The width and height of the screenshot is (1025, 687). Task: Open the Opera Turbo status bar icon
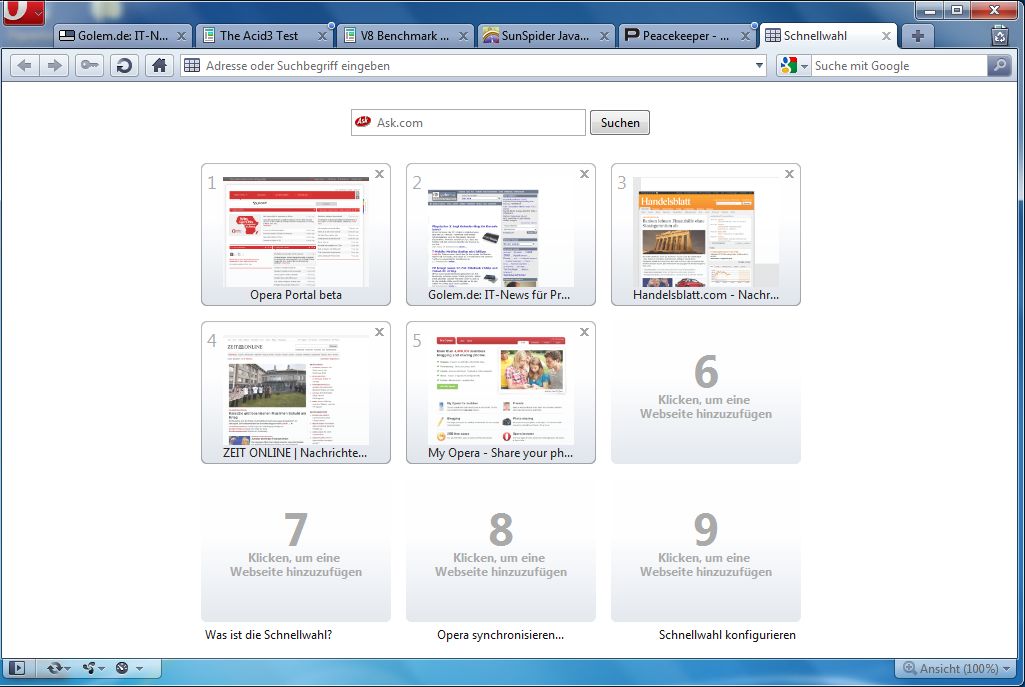tap(126, 668)
